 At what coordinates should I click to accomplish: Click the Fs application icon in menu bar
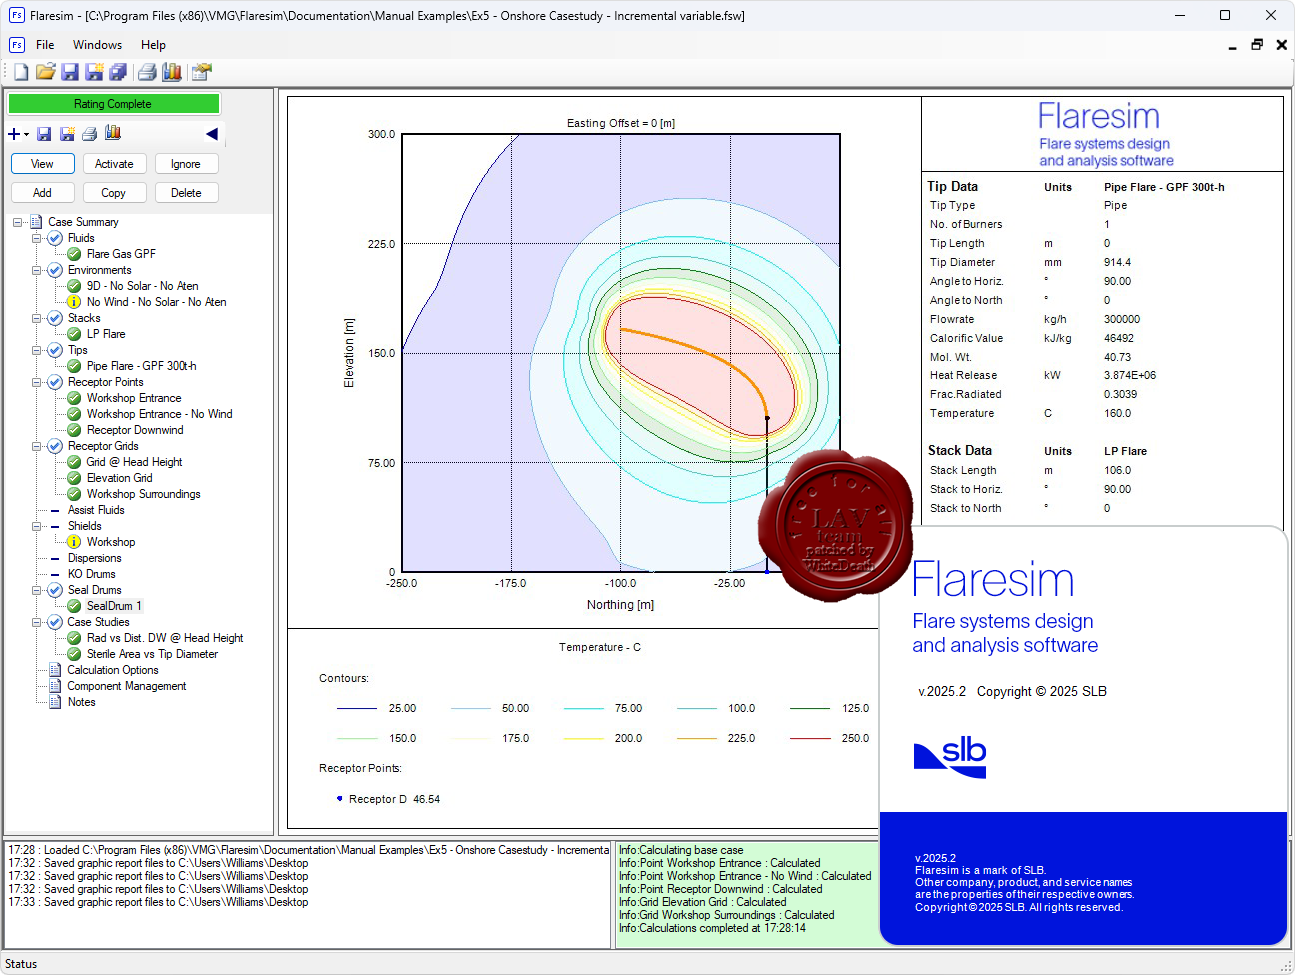tap(17, 45)
